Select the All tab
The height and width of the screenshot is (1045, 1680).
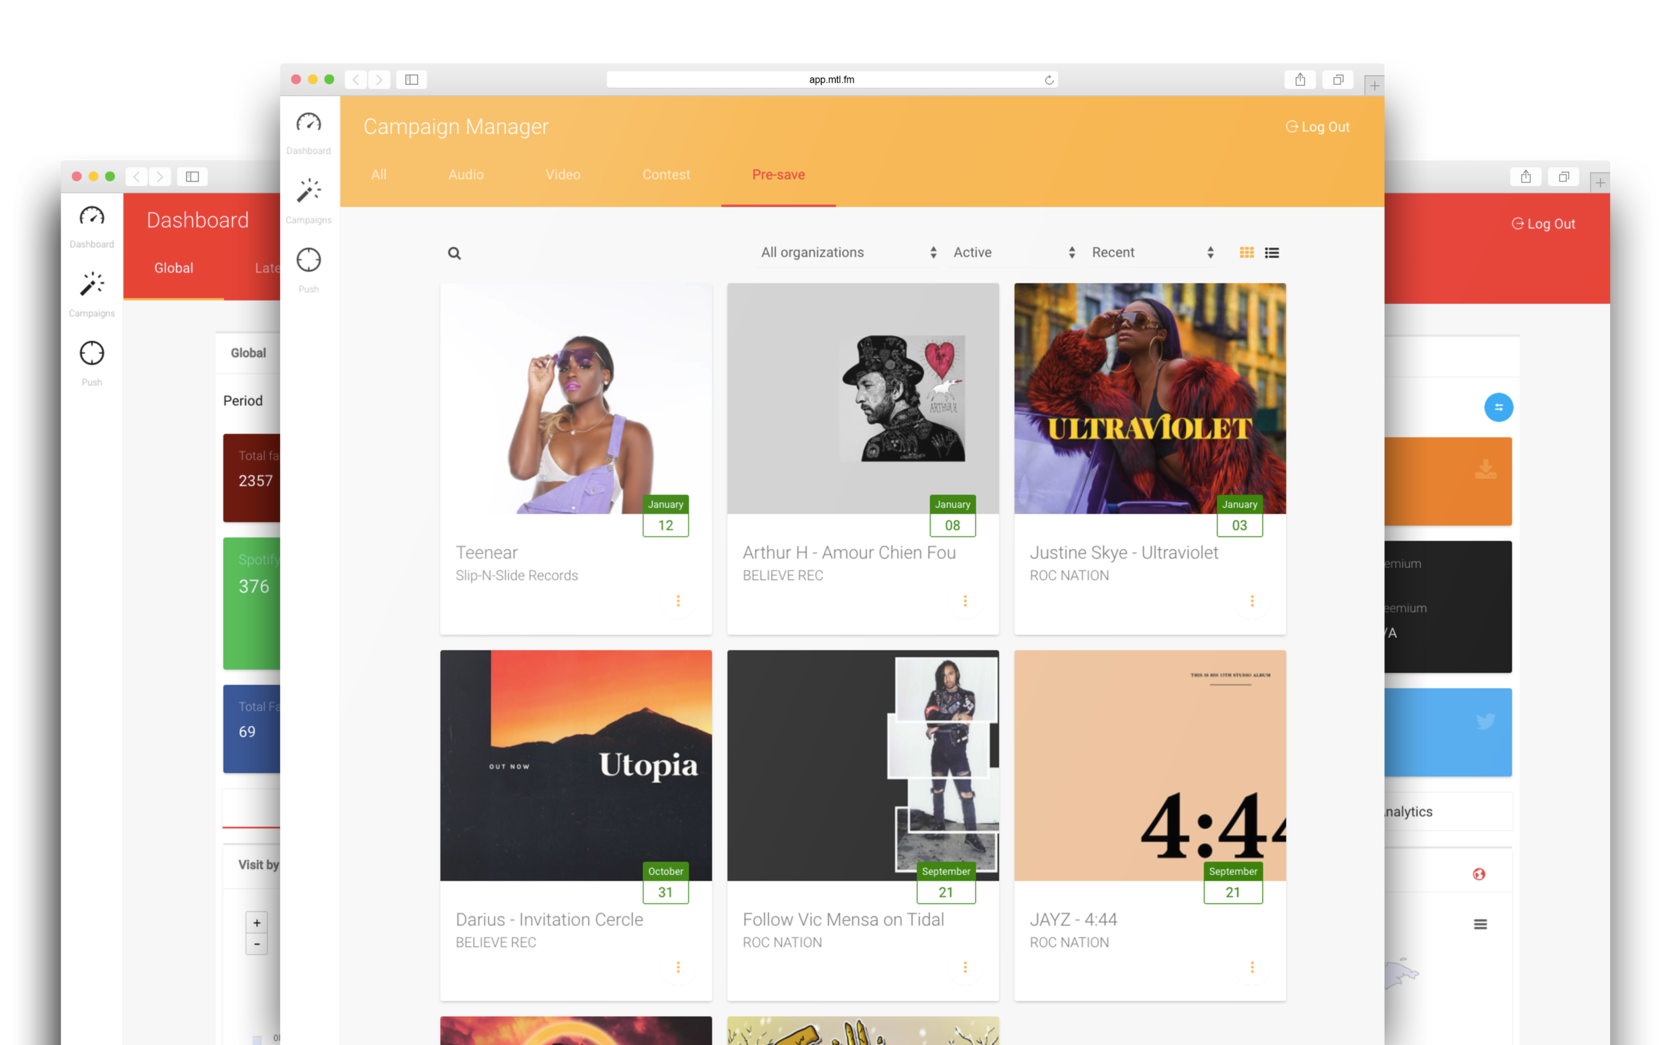(379, 175)
